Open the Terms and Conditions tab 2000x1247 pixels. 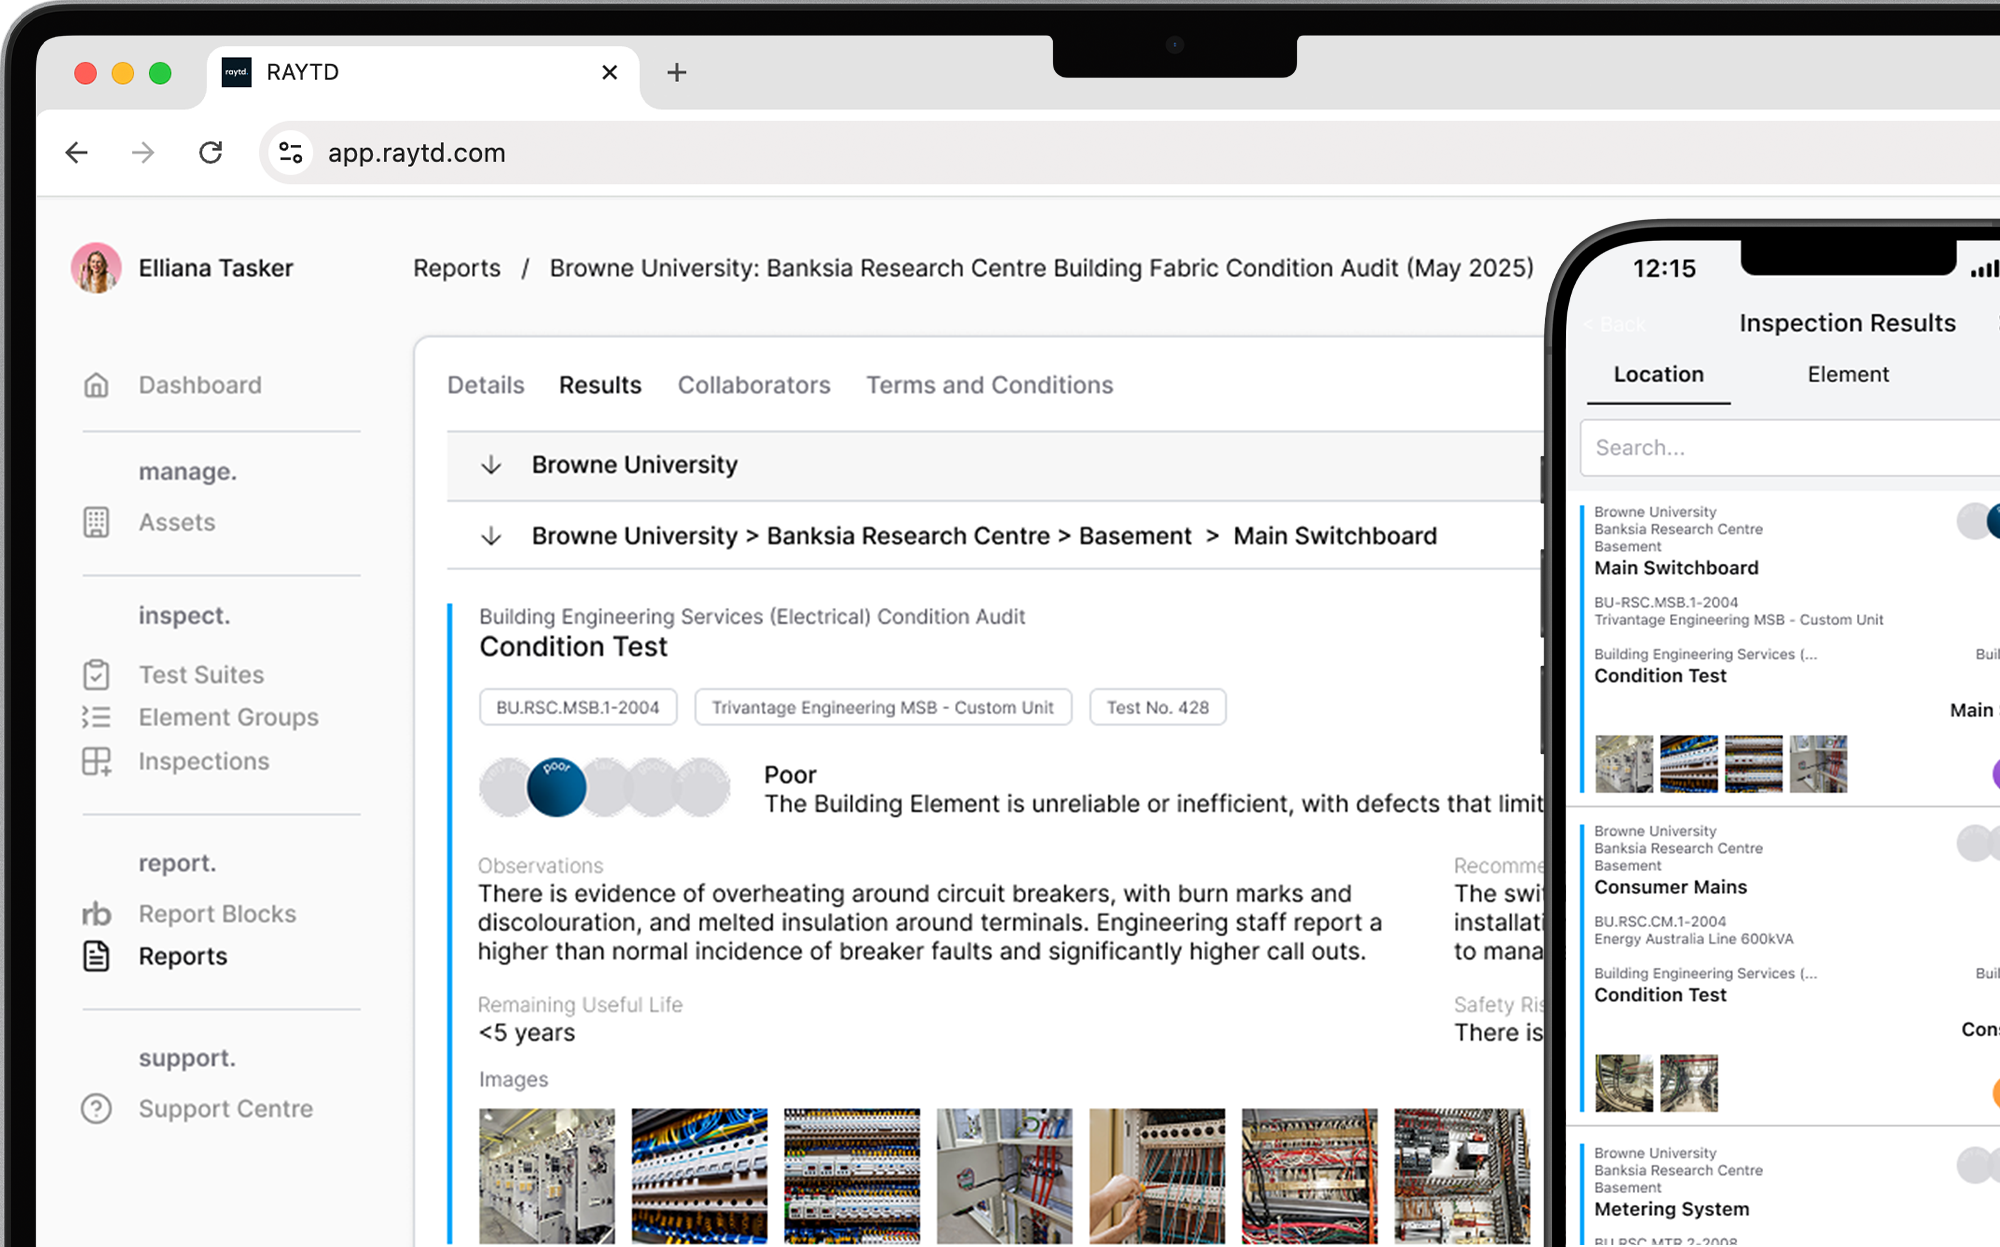point(989,385)
